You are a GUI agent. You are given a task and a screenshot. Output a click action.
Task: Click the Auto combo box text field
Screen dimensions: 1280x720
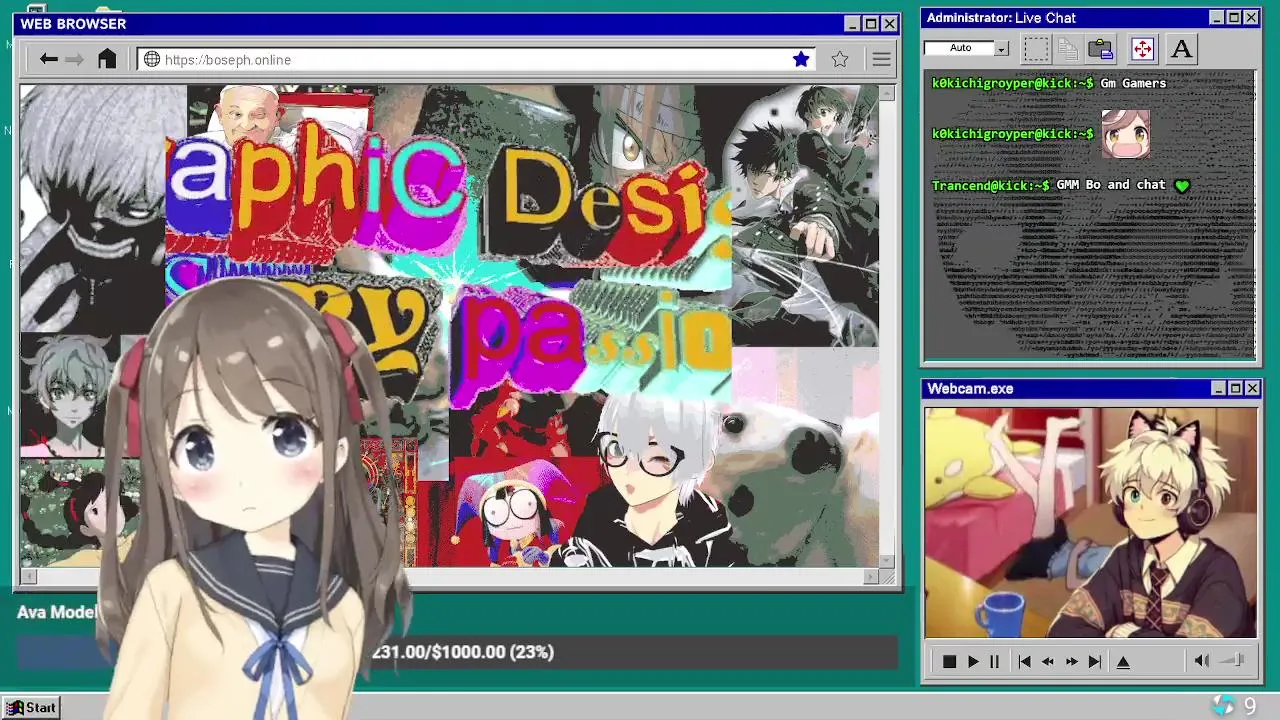tap(960, 48)
